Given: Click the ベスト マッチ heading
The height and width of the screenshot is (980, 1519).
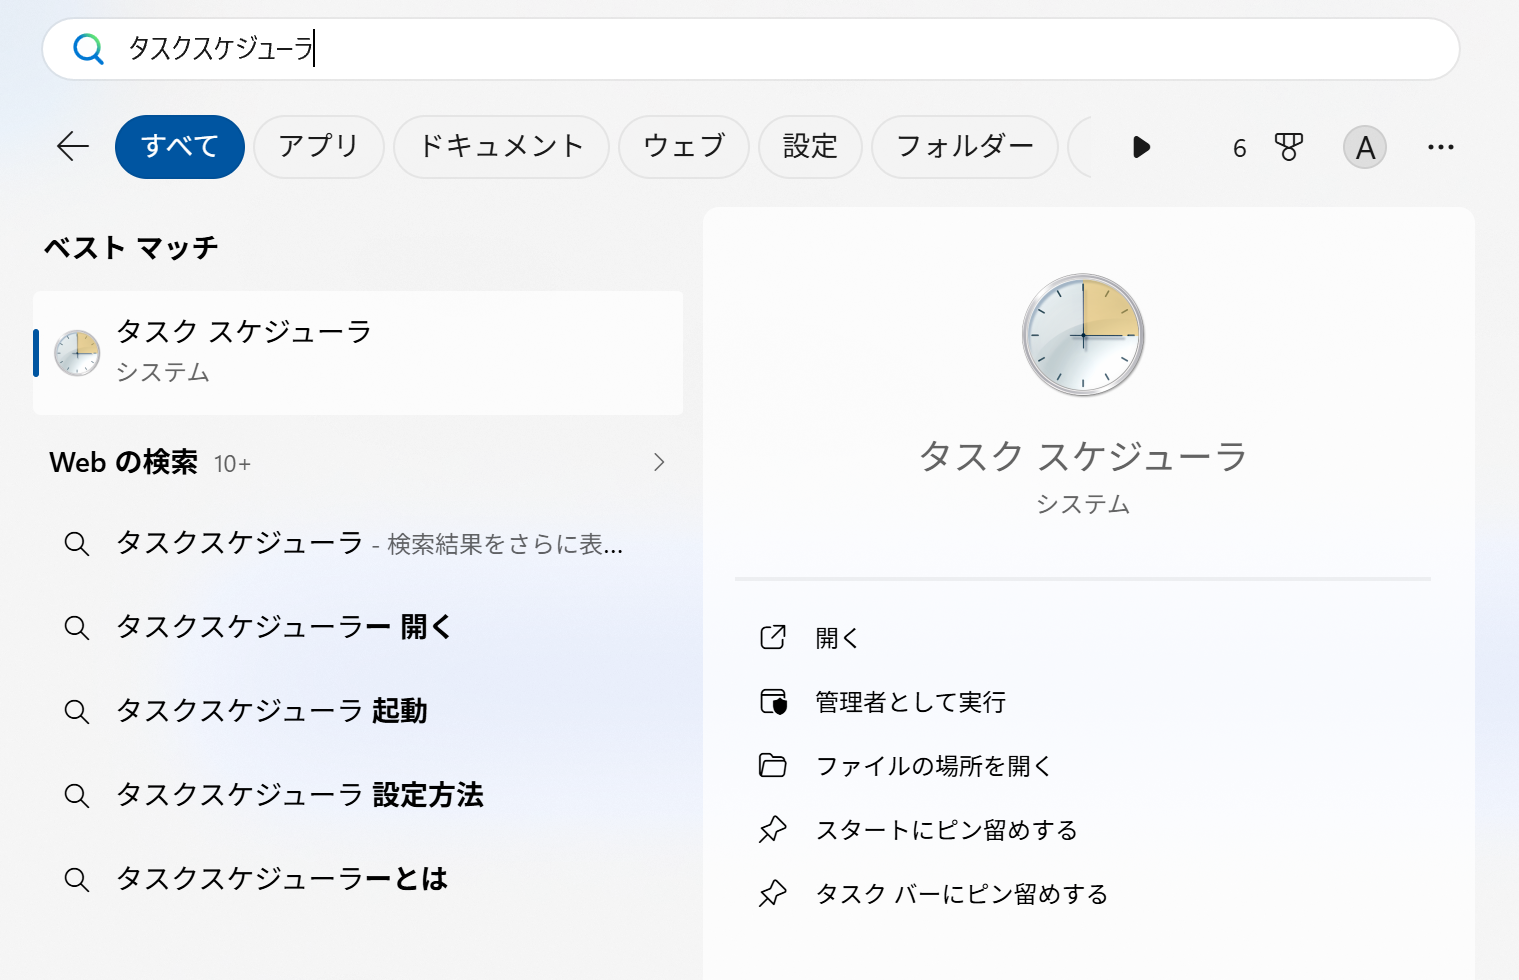Looking at the screenshot, I should tap(131, 248).
